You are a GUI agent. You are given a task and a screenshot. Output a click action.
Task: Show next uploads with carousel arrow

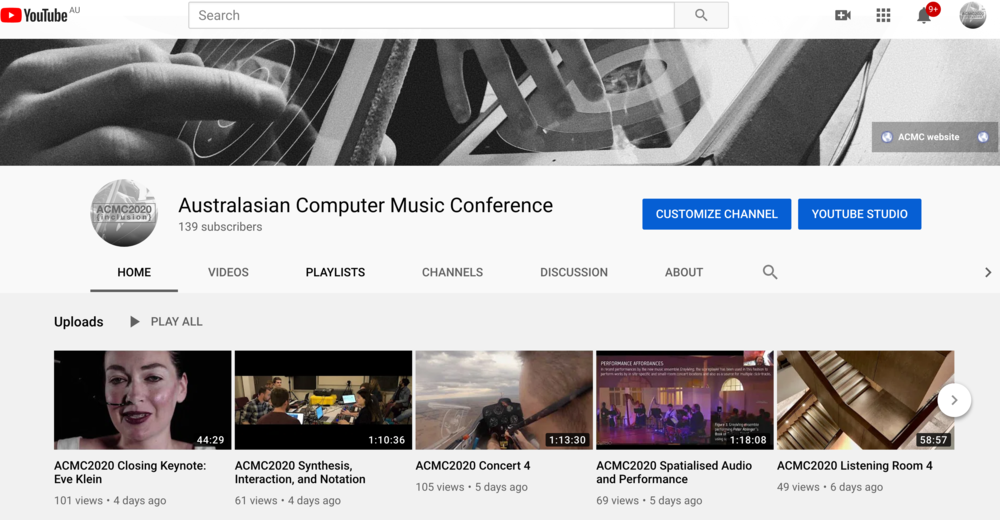tap(954, 400)
